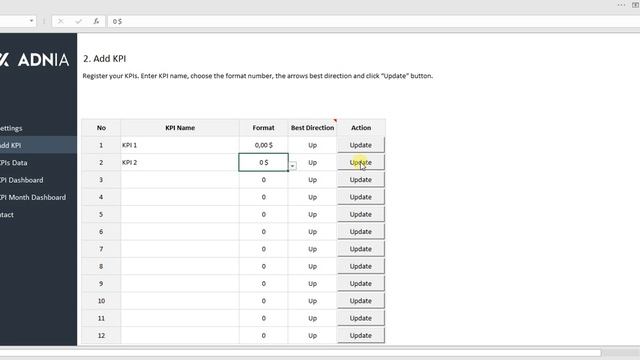
Task: Click the Format column header
Action: (264, 128)
